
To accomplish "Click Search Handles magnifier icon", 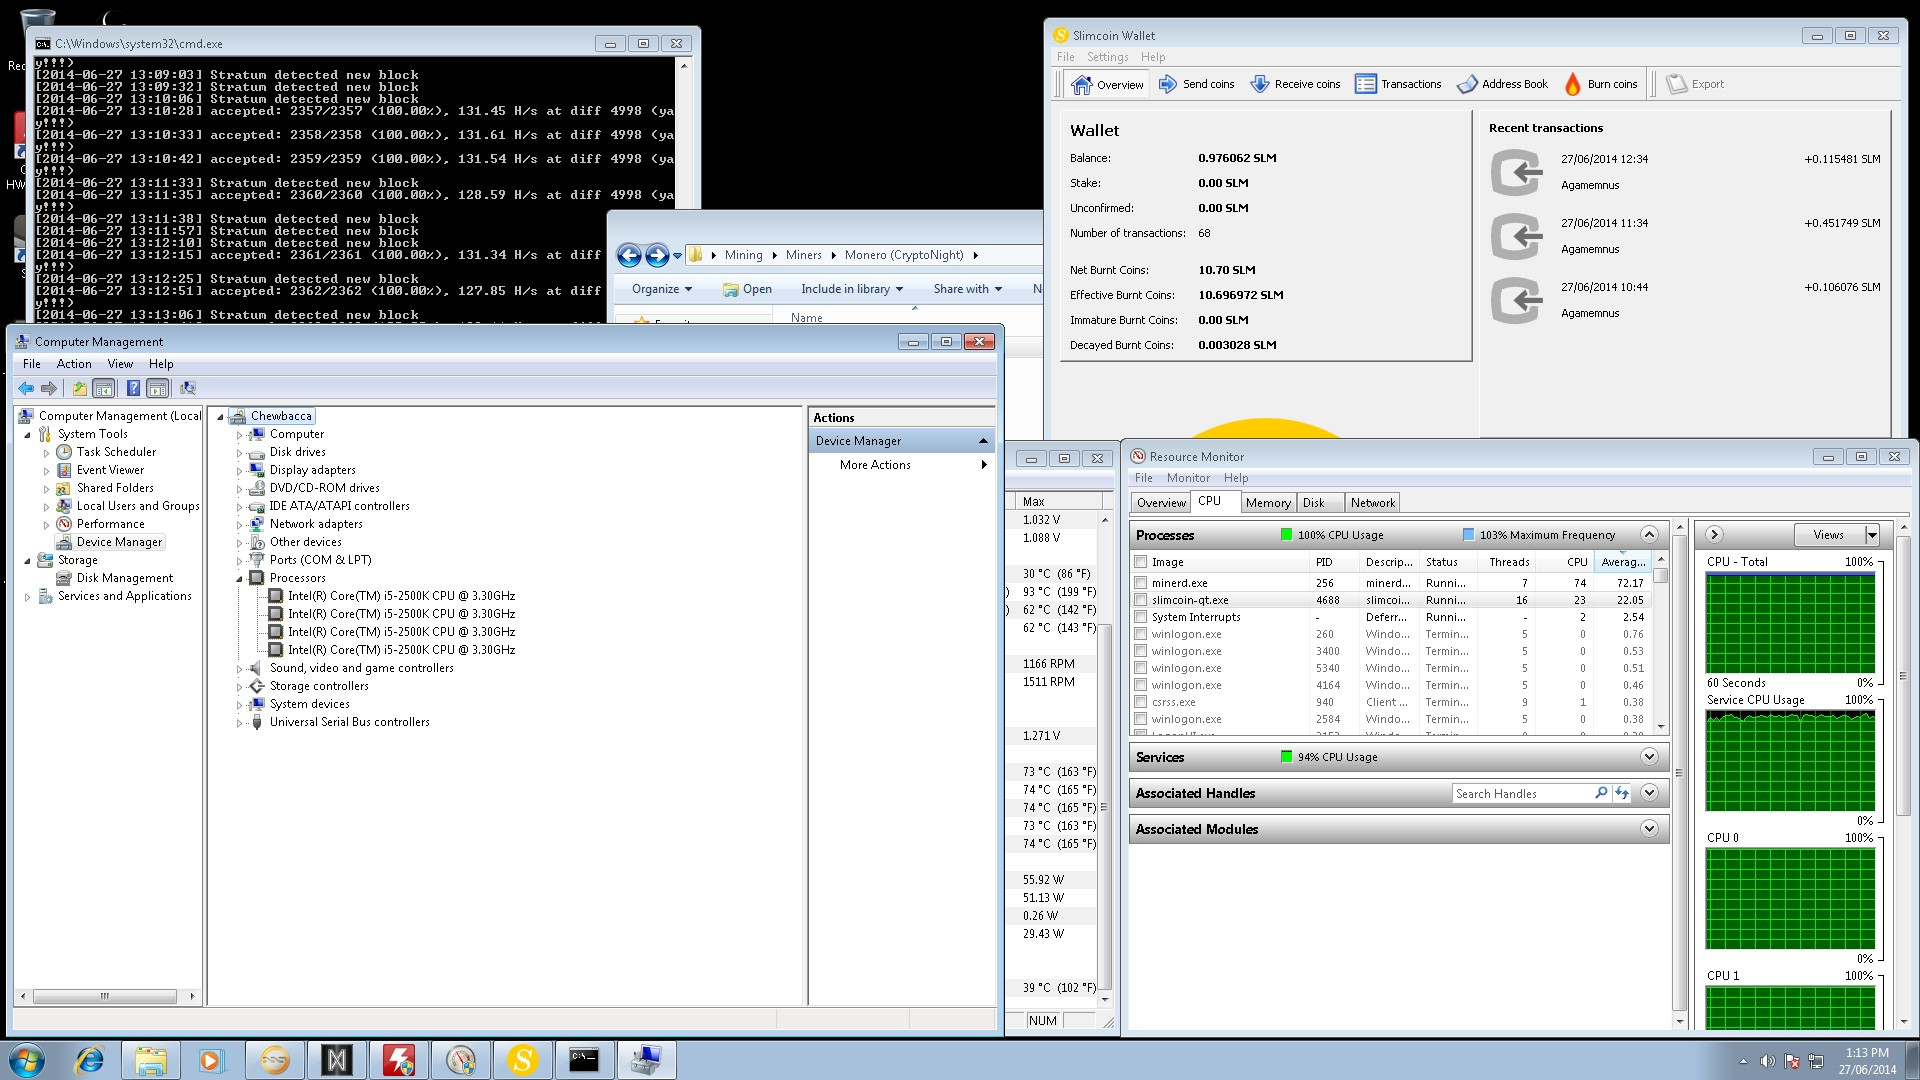I will click(x=1601, y=793).
